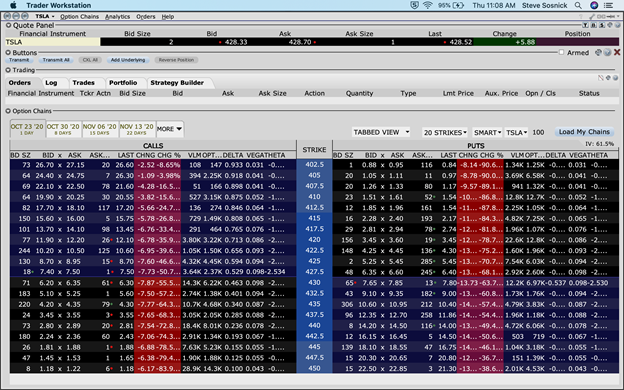Open the Orders menu

146,16
